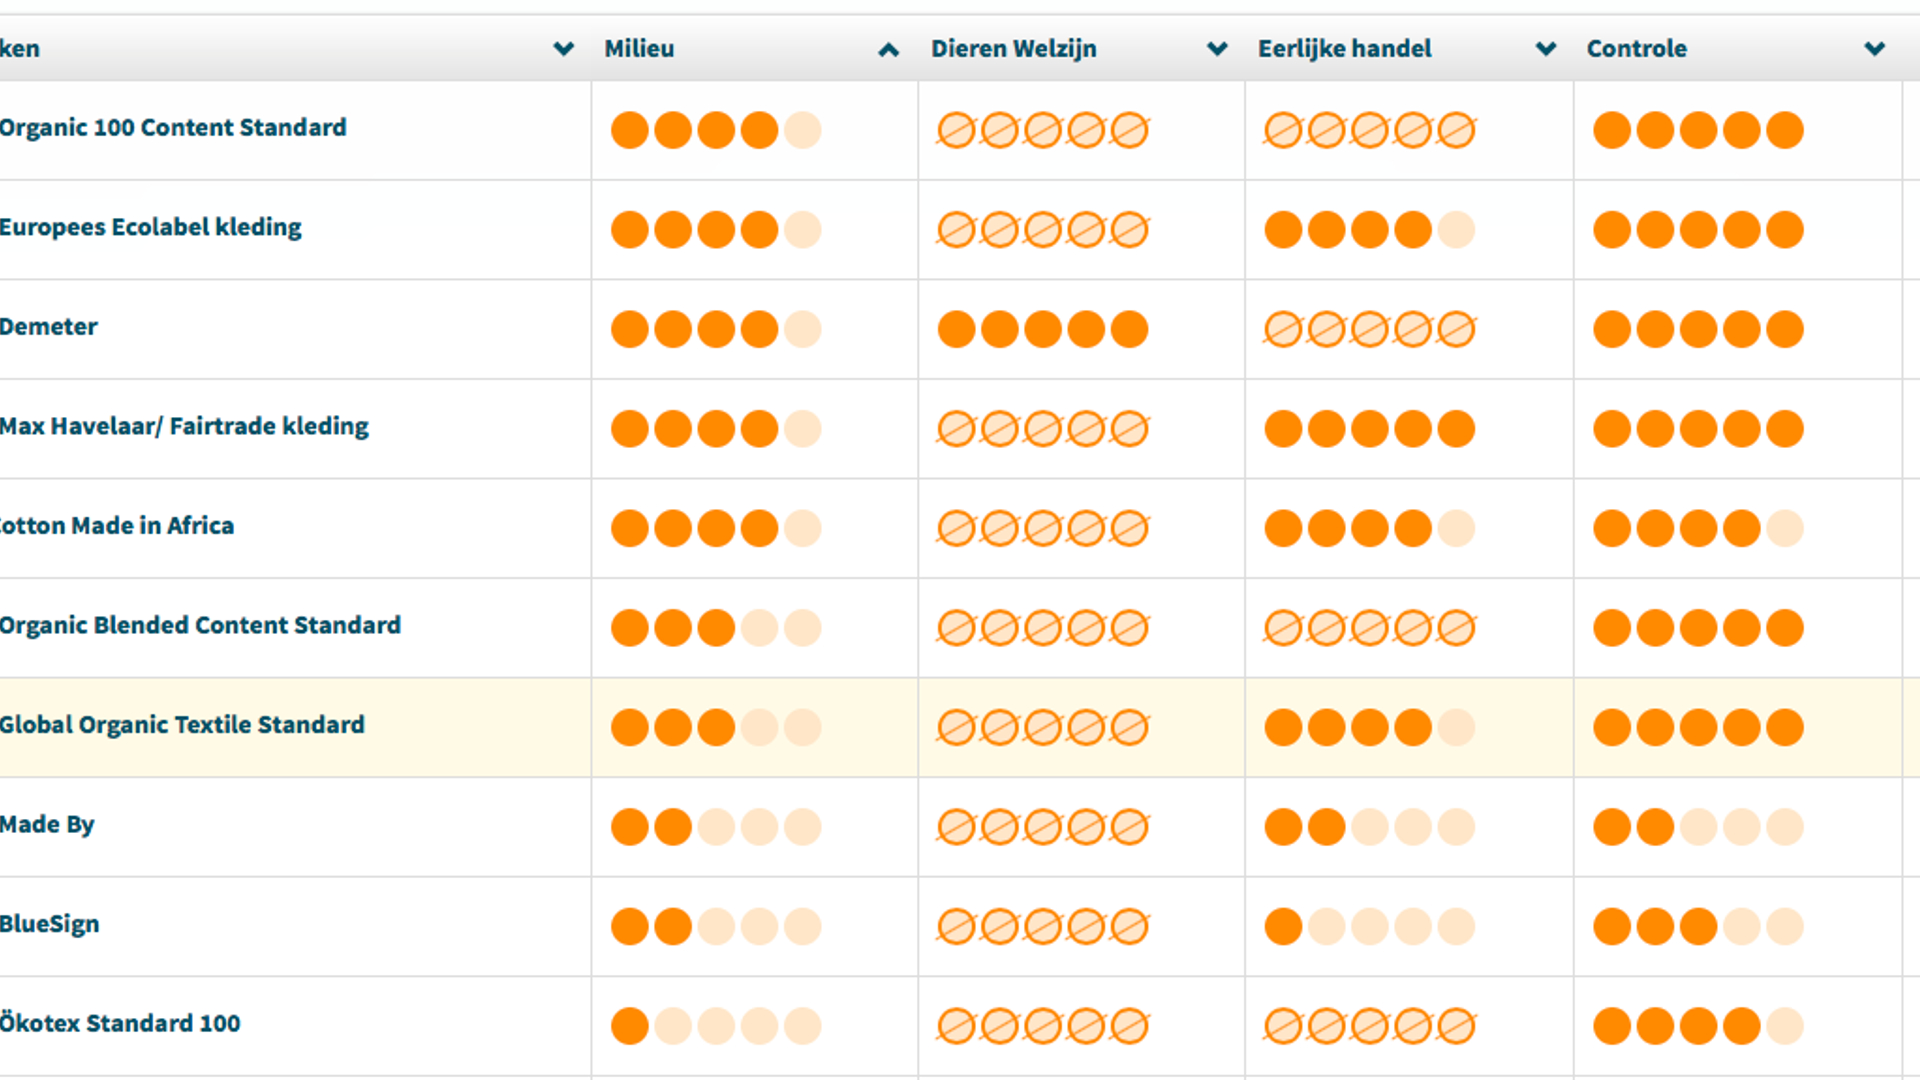The height and width of the screenshot is (1080, 1920).
Task: Click Milieu rating dots for Organic 100 Content Standard
Action: tap(716, 130)
